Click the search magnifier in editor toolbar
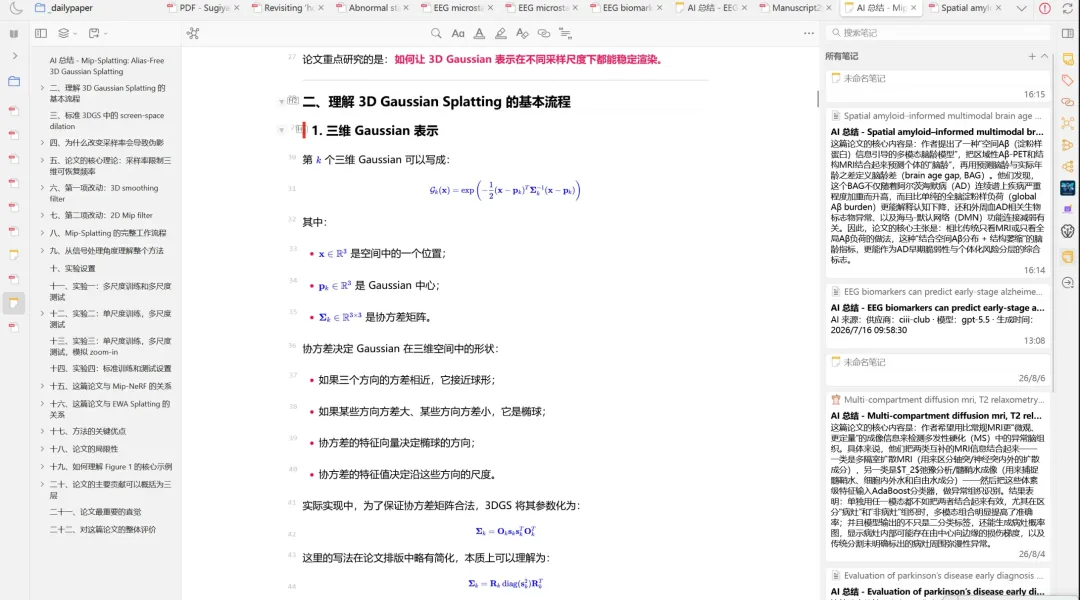The image size is (1080, 600). [x=436, y=33]
